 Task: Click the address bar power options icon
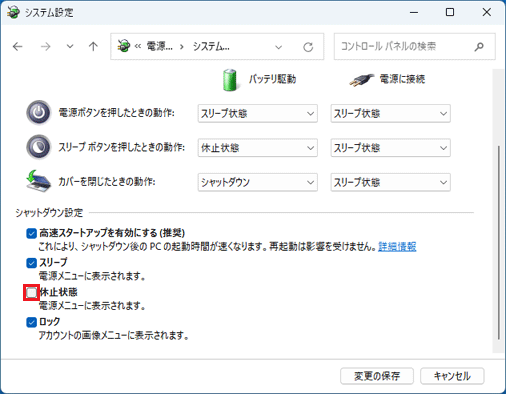[124, 46]
